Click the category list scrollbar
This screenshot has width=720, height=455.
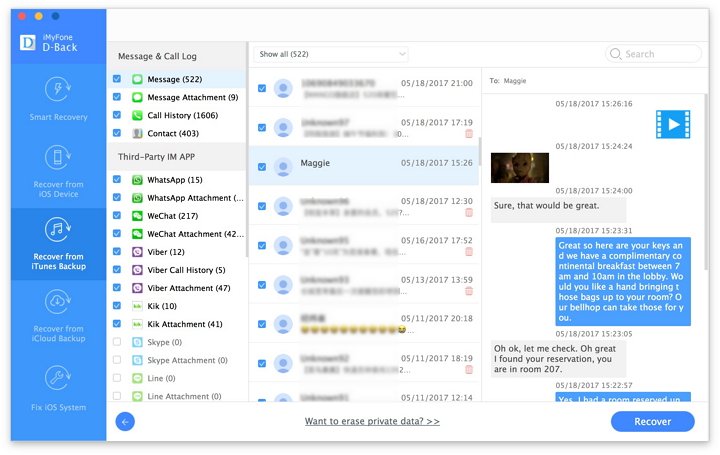click(247, 149)
